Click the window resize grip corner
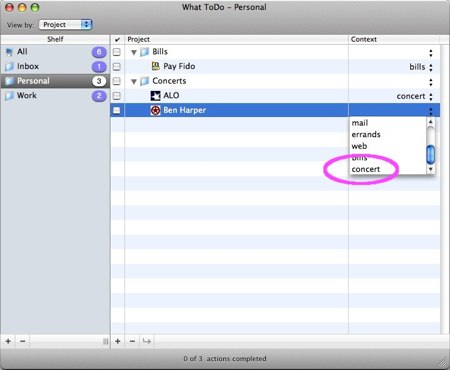The width and height of the screenshot is (450, 370). point(443,362)
